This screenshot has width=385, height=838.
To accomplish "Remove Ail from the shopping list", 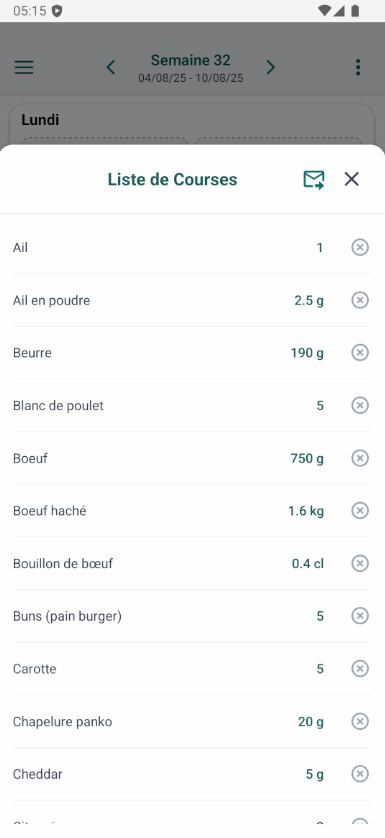I will 360,247.
